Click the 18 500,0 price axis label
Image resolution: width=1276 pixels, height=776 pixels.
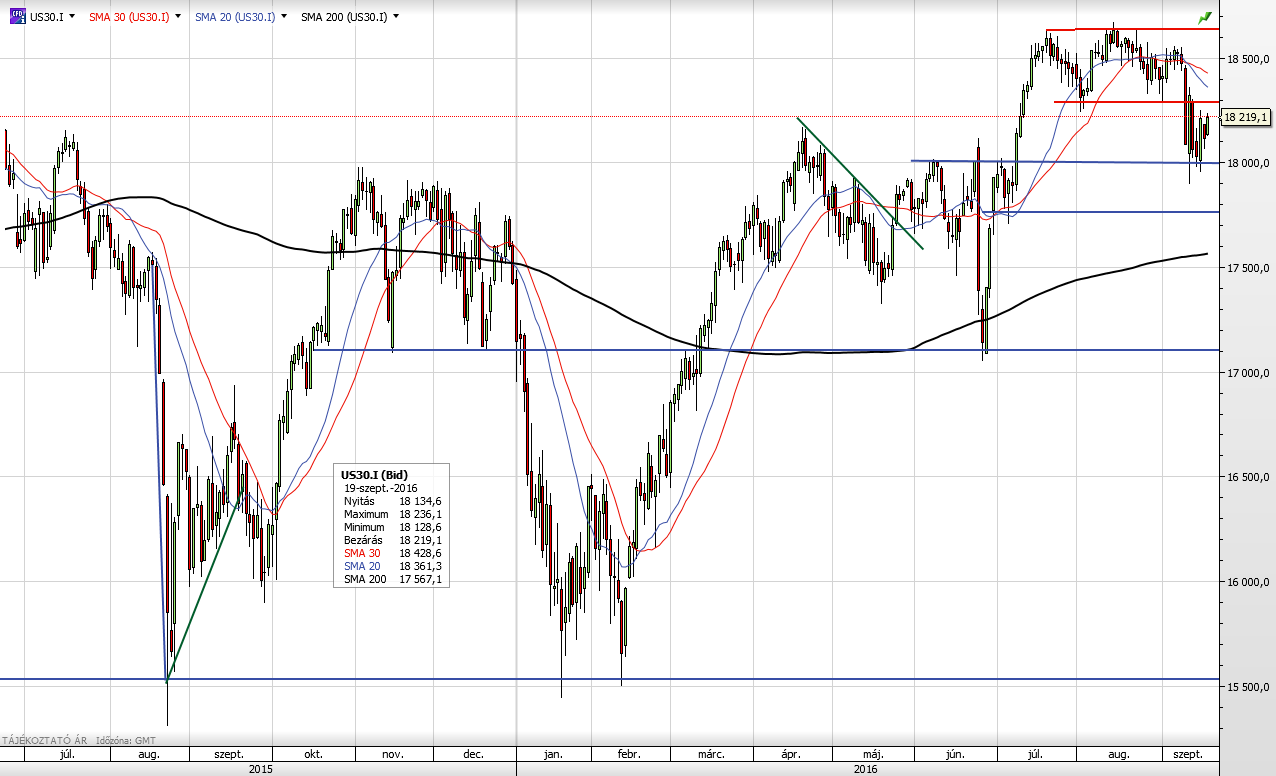[x=1248, y=59]
